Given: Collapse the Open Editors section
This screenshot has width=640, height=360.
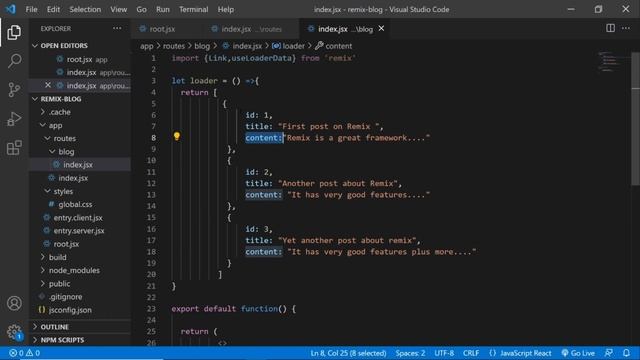Looking at the screenshot, I should (x=80, y=45).
